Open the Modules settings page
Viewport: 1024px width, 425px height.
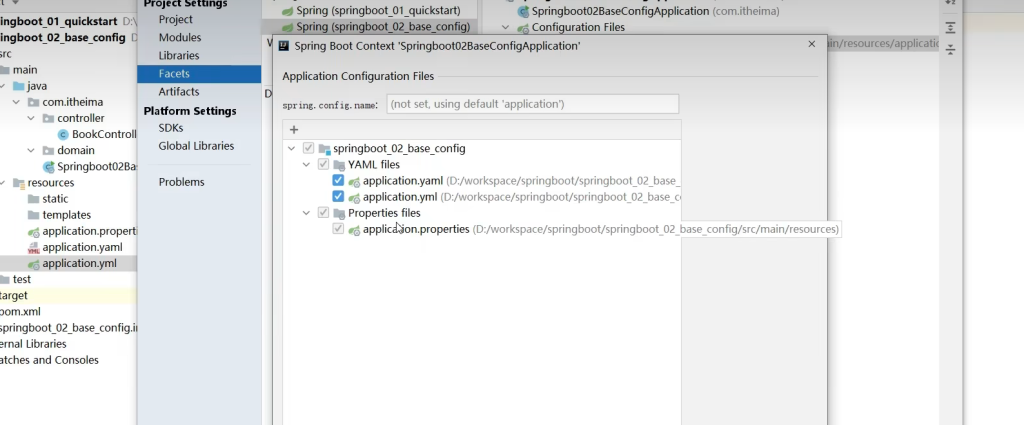pyautogui.click(x=179, y=38)
